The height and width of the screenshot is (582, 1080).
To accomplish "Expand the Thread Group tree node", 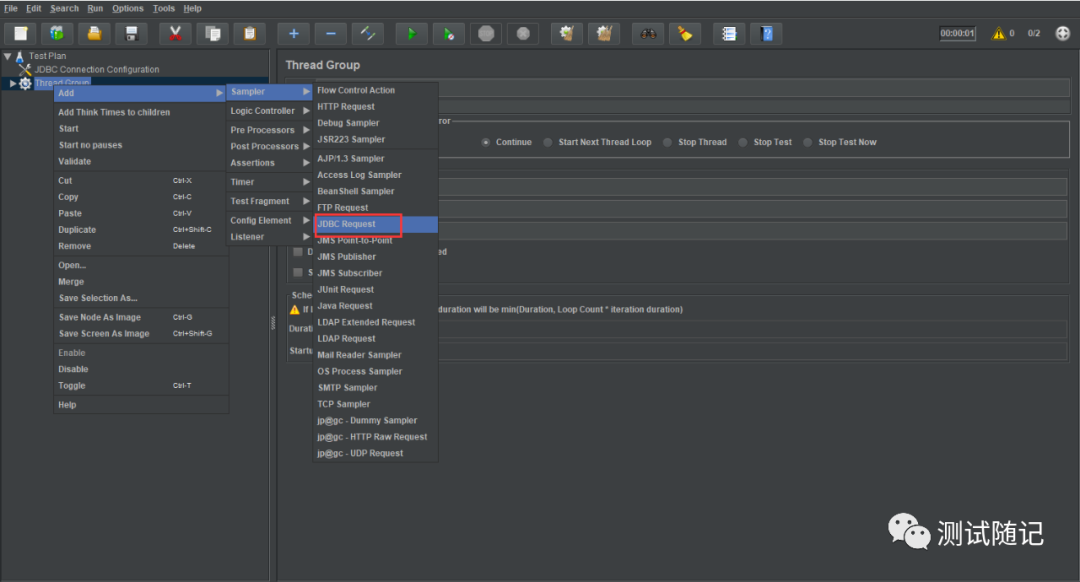I will (x=12, y=83).
